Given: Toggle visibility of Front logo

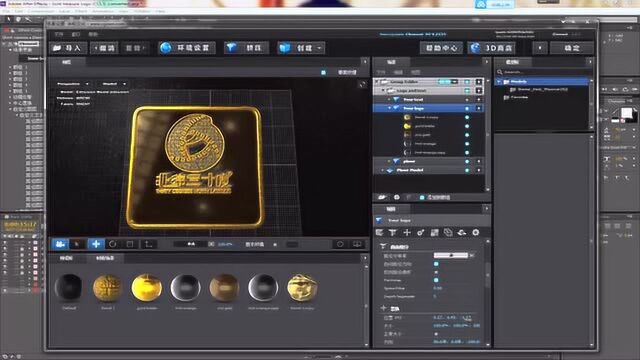Looking at the screenshot, I should click(467, 108).
